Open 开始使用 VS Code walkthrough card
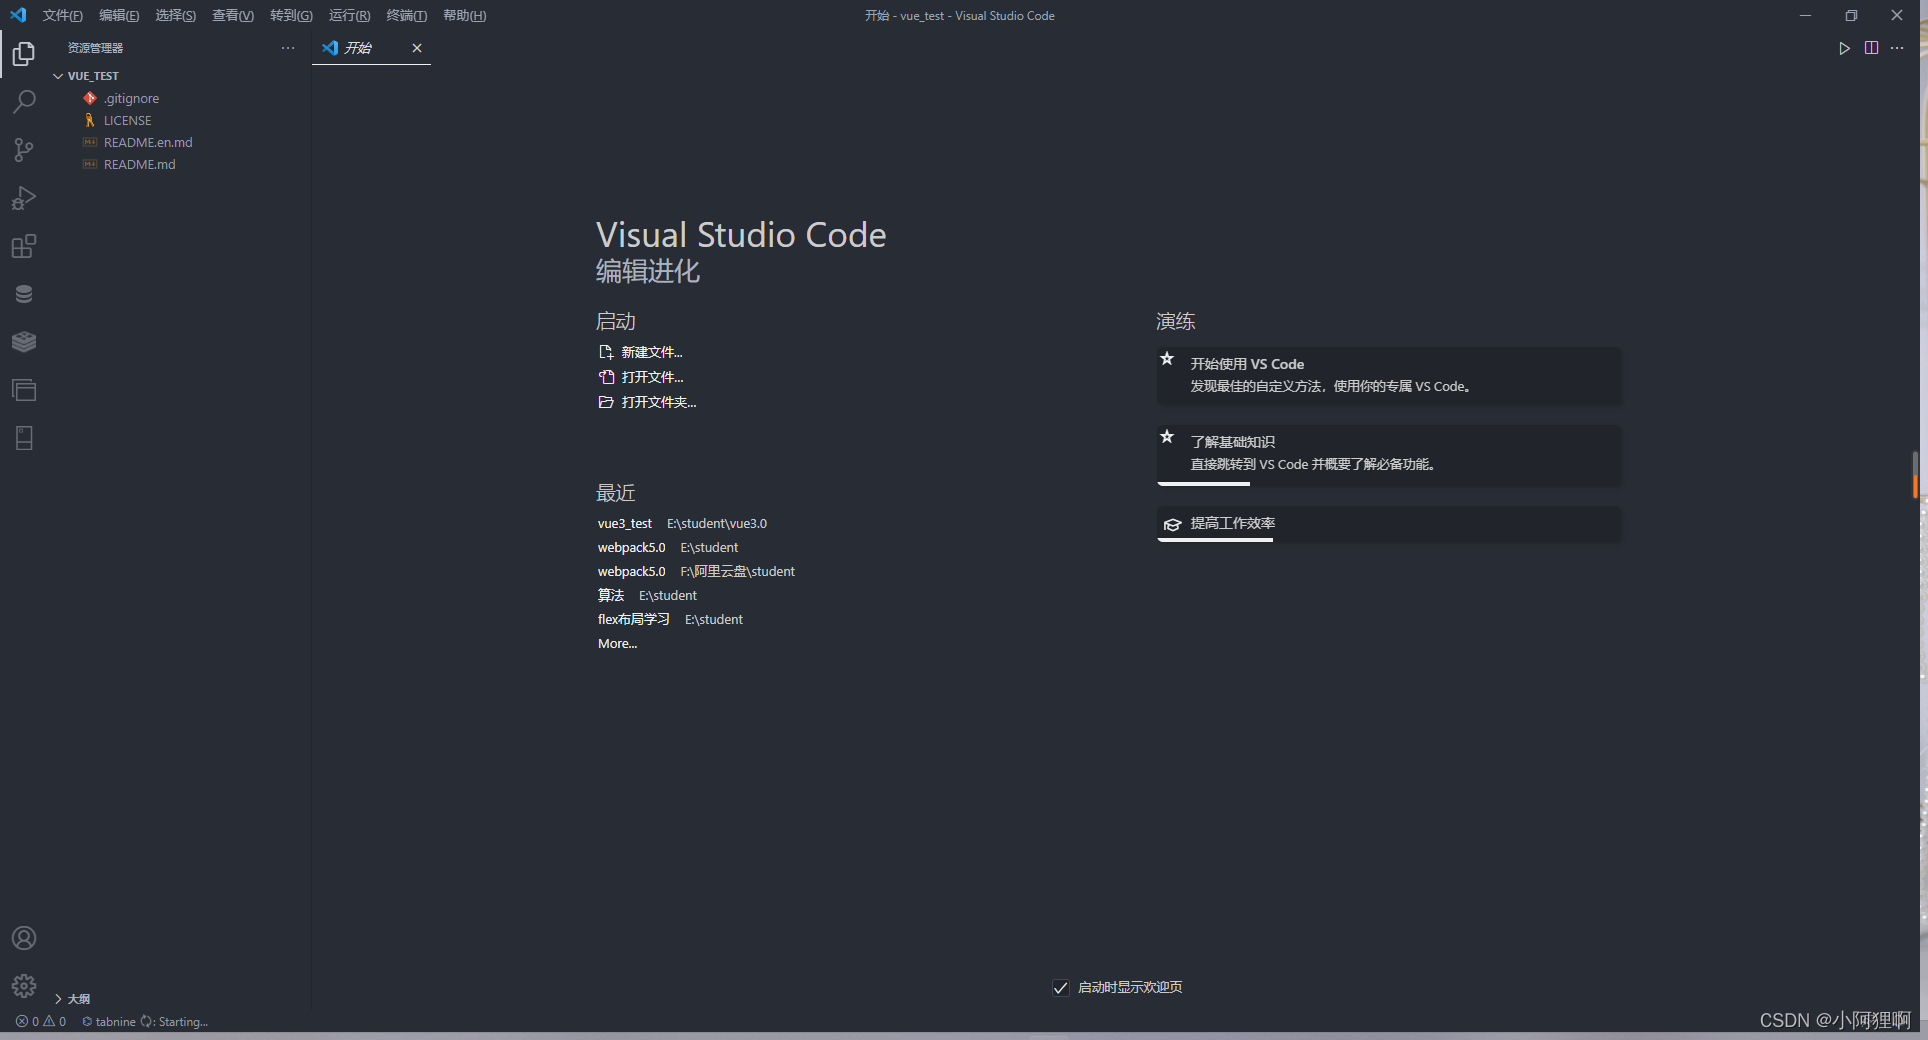Screen dimensions: 1928x1040 coord(1389,376)
